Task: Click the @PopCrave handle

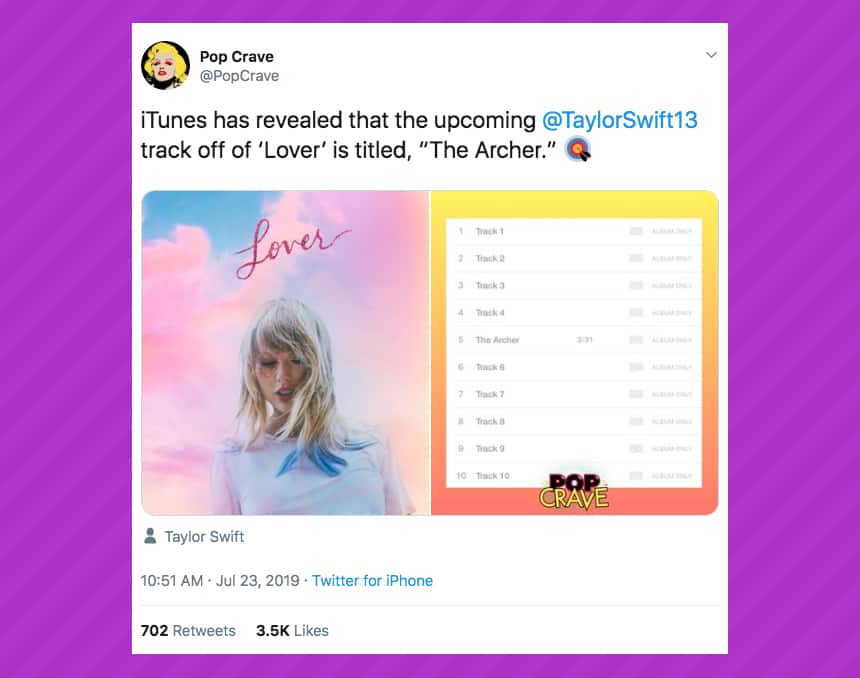Action: 239,76
